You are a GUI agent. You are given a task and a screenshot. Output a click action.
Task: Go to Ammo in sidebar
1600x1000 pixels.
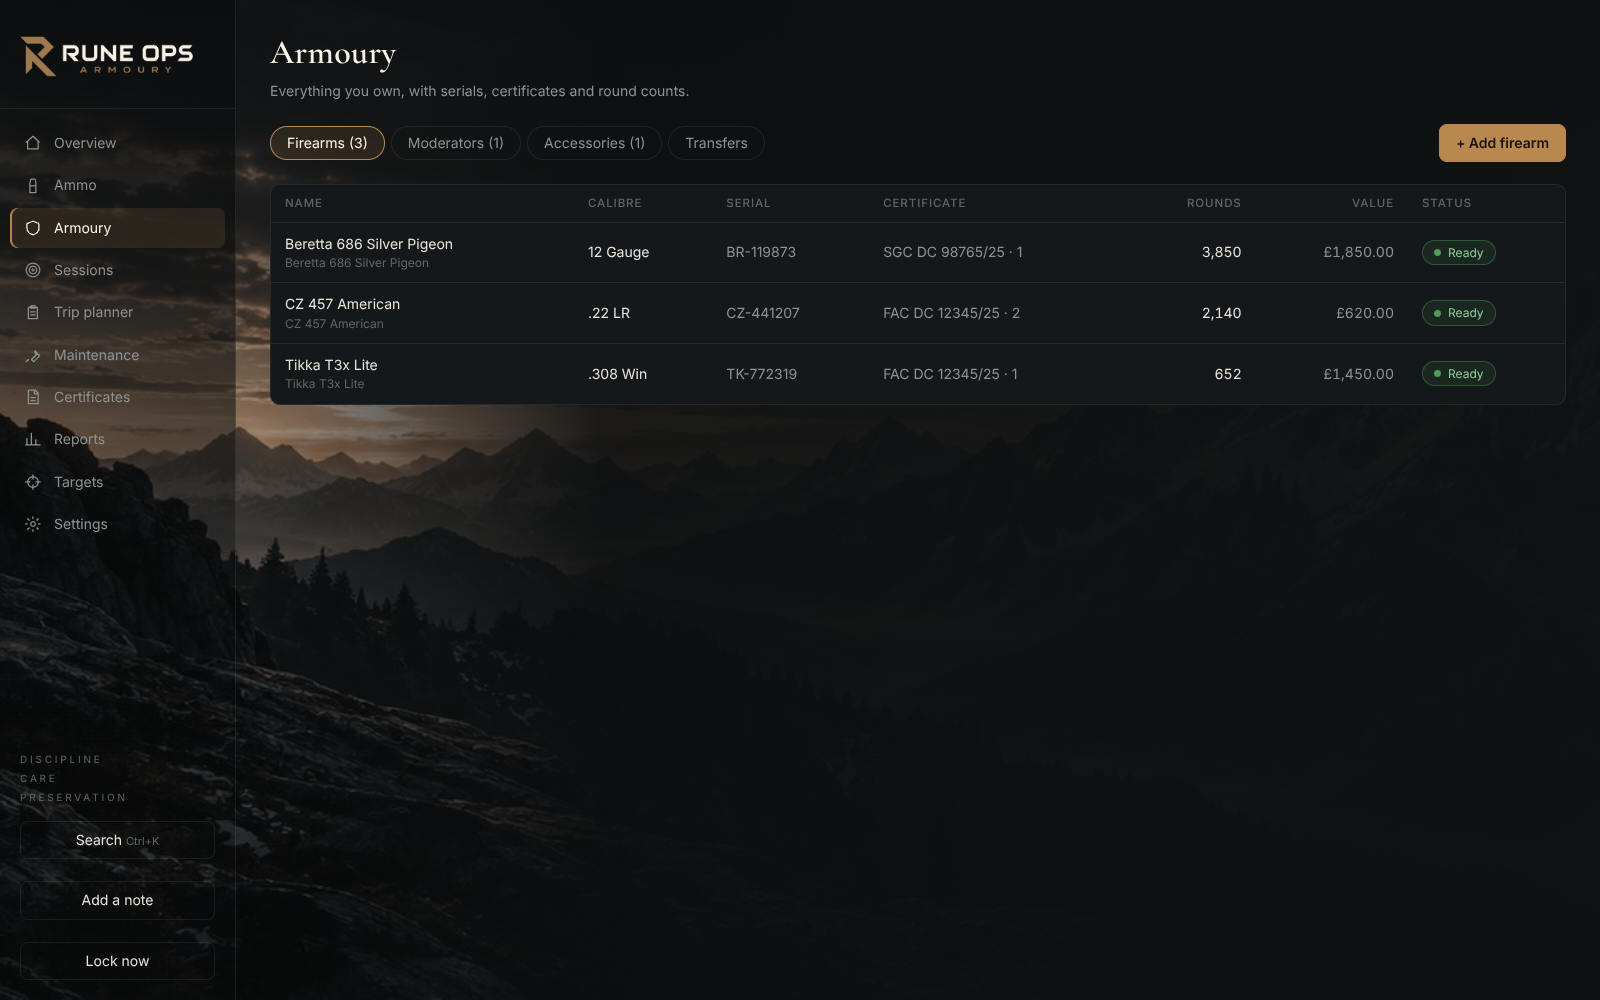click(117, 185)
